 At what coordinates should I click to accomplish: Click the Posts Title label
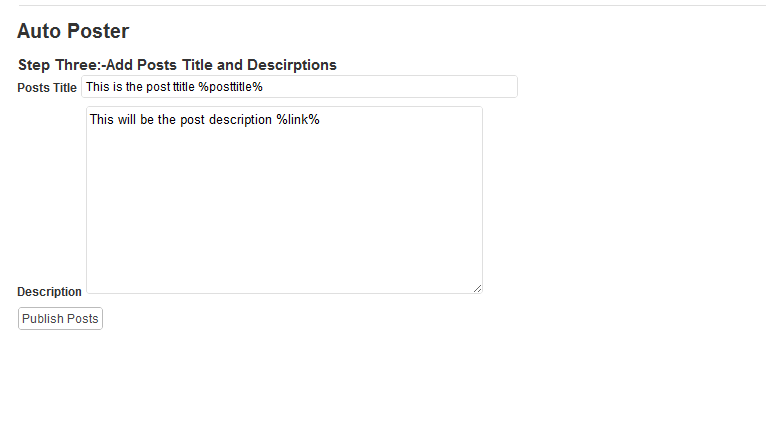point(47,88)
